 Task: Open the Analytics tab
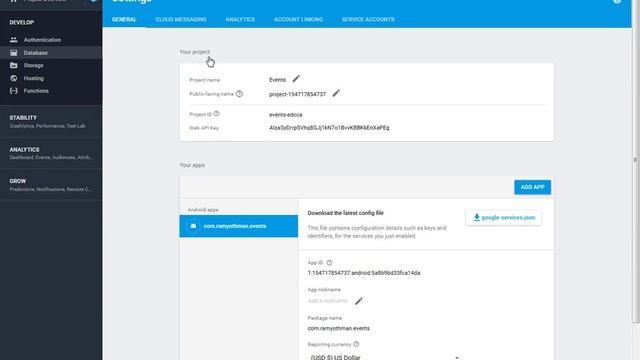pyautogui.click(x=240, y=19)
